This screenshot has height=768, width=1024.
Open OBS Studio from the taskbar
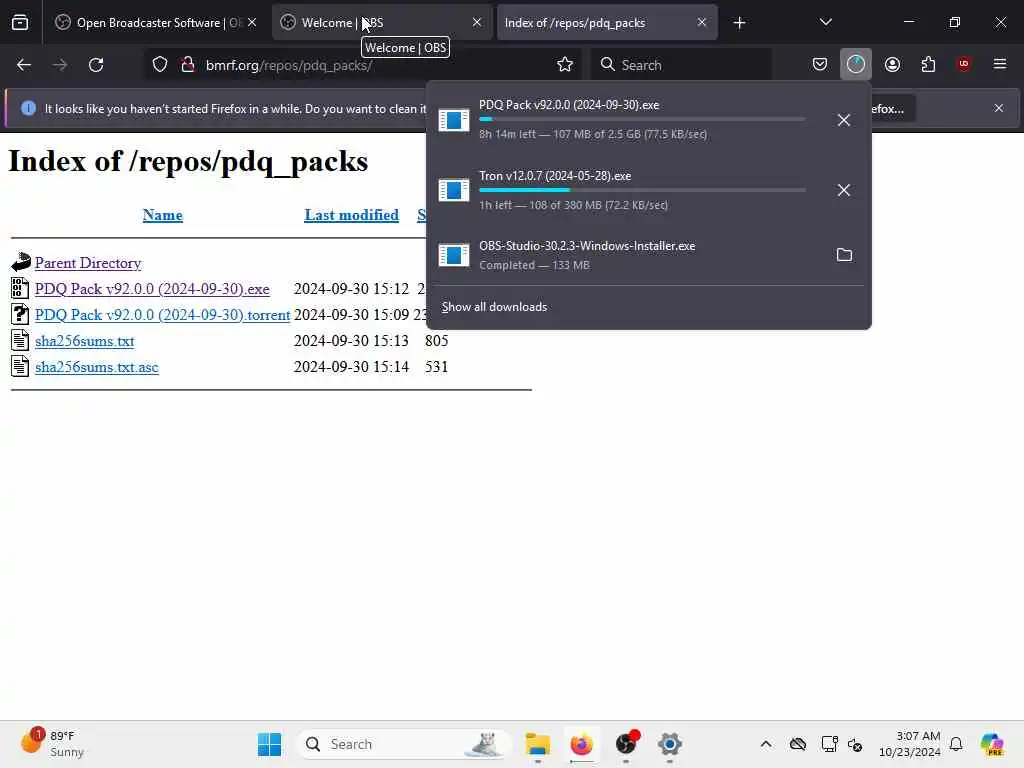626,744
